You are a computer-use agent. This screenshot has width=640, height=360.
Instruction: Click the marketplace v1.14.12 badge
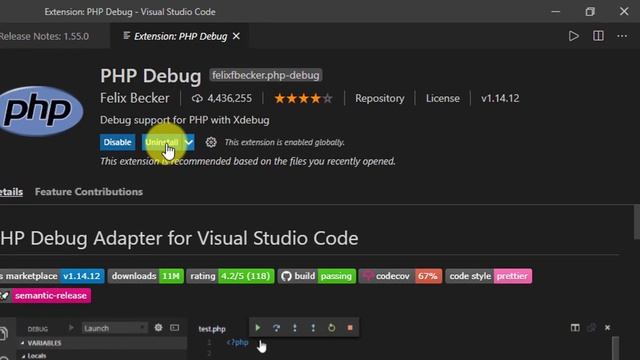pyautogui.click(x=52, y=276)
